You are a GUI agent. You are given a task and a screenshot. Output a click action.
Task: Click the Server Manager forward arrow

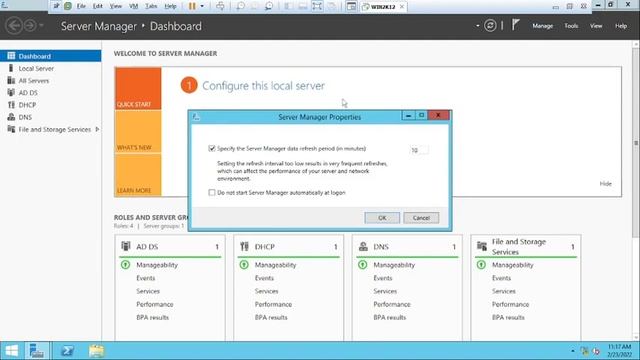30,26
